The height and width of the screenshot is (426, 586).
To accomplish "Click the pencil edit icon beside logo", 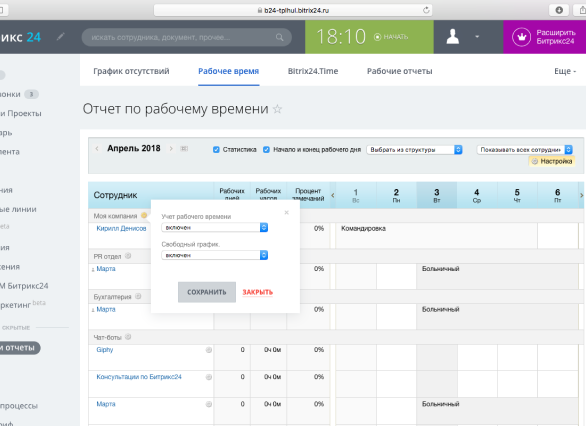I will click(x=61, y=37).
